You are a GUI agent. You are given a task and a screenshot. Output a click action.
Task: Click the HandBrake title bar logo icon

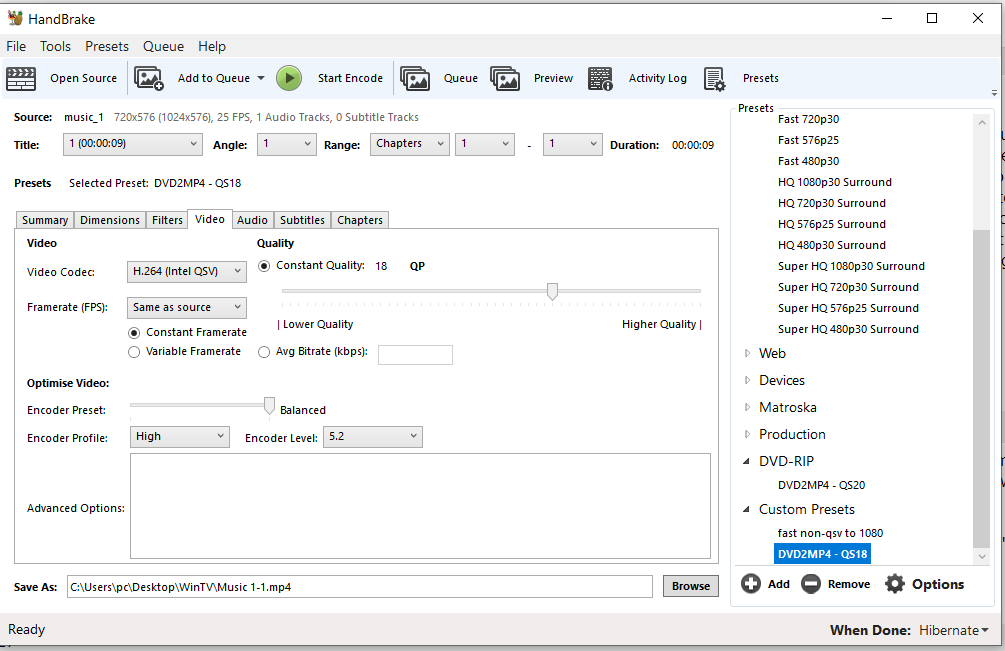tap(15, 18)
